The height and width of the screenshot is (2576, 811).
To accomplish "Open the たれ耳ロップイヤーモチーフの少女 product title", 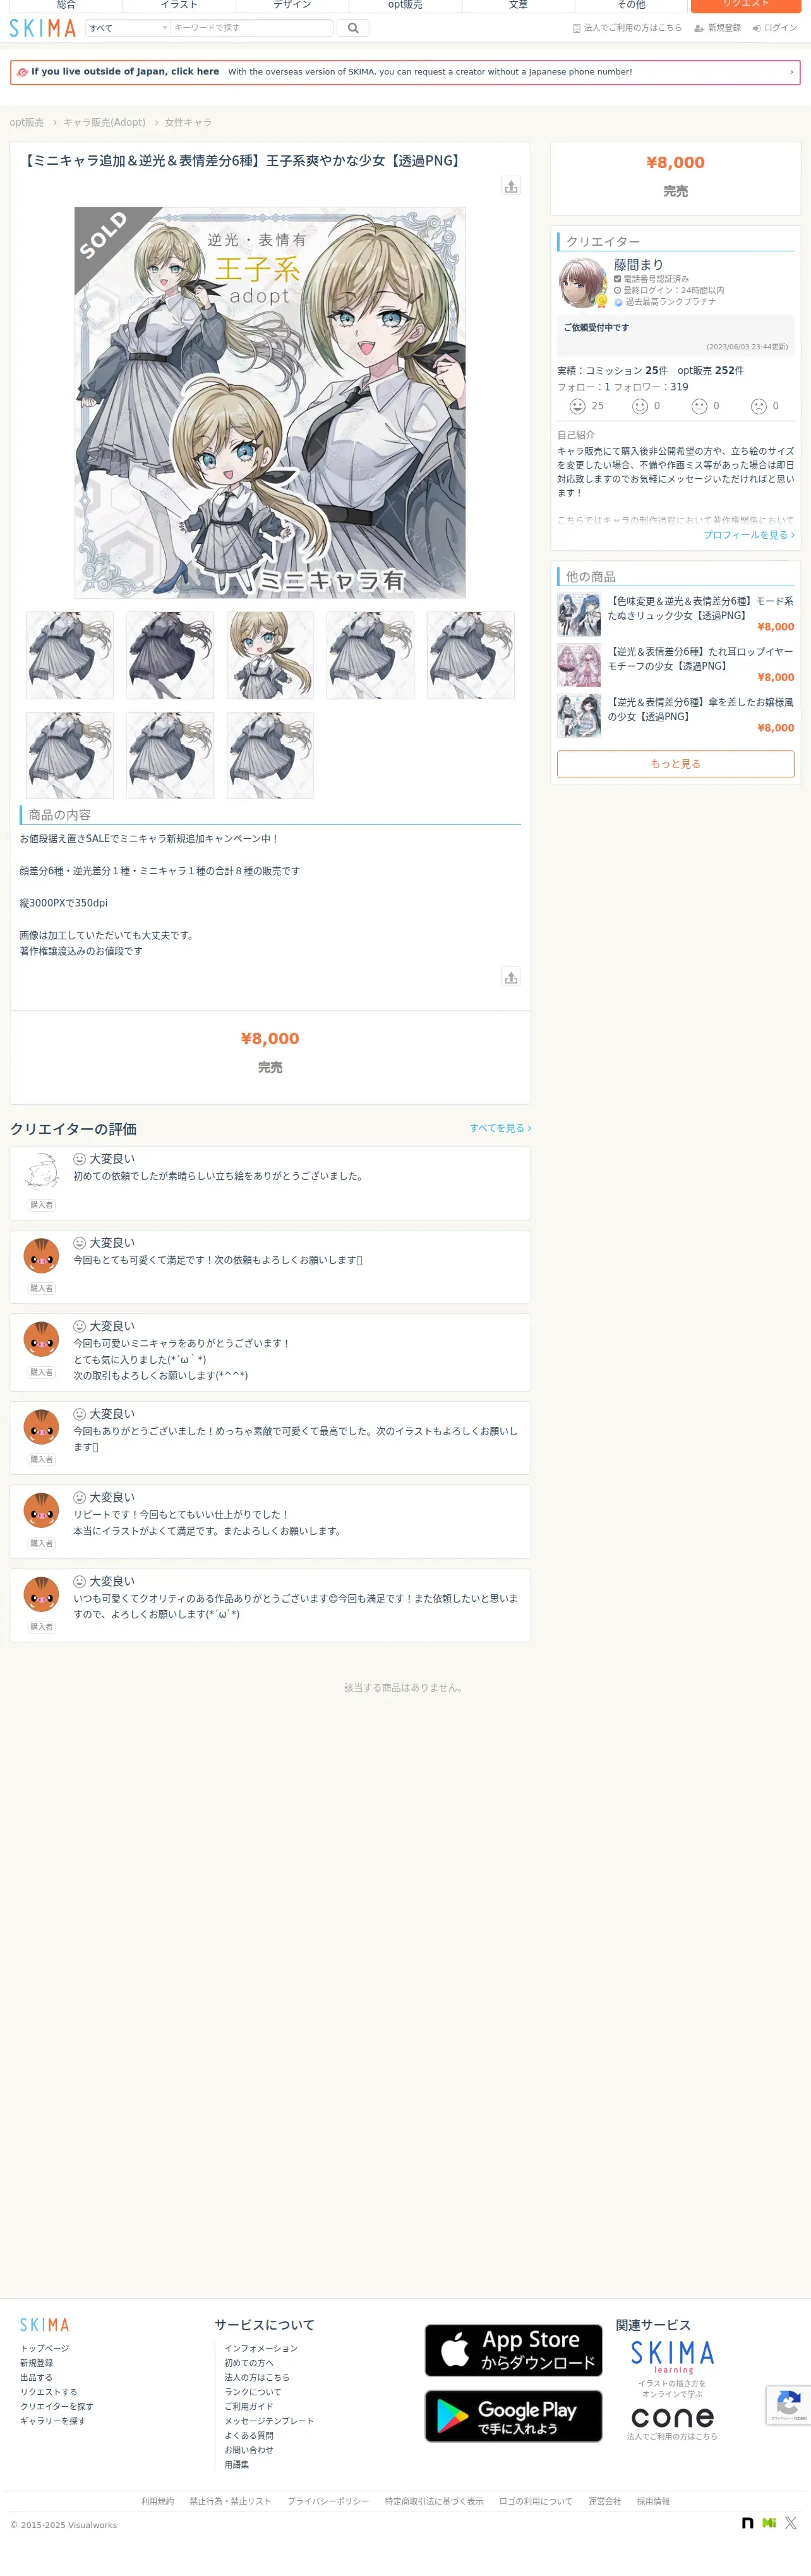I will click(701, 658).
